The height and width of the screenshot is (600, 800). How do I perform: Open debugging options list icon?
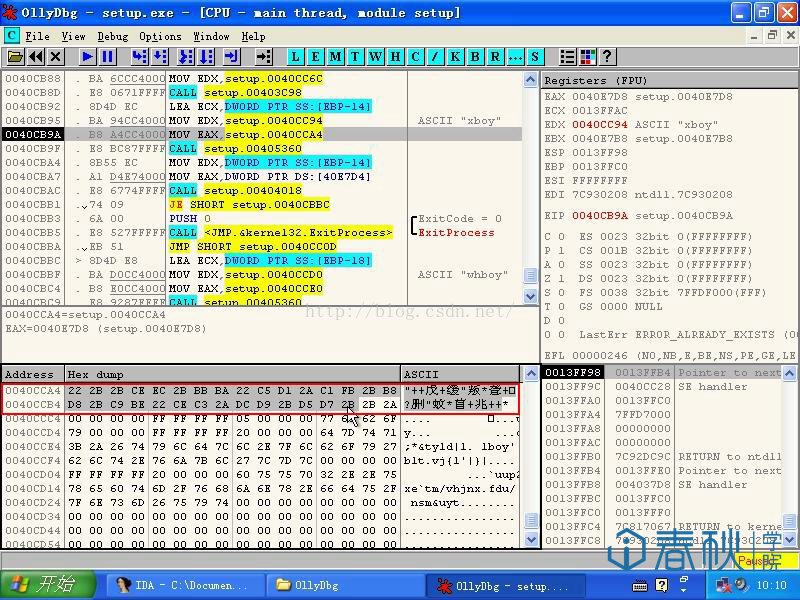[x=567, y=57]
